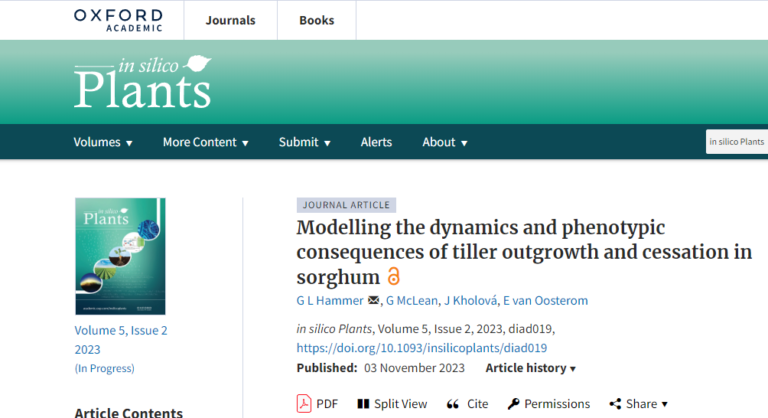
Task: Click the Oxford Academic logo
Action: tap(118, 20)
